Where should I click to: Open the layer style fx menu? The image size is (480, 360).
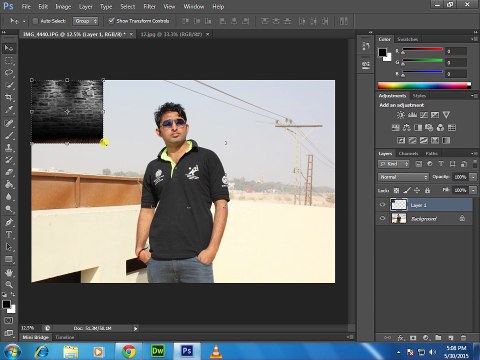[x=401, y=338]
